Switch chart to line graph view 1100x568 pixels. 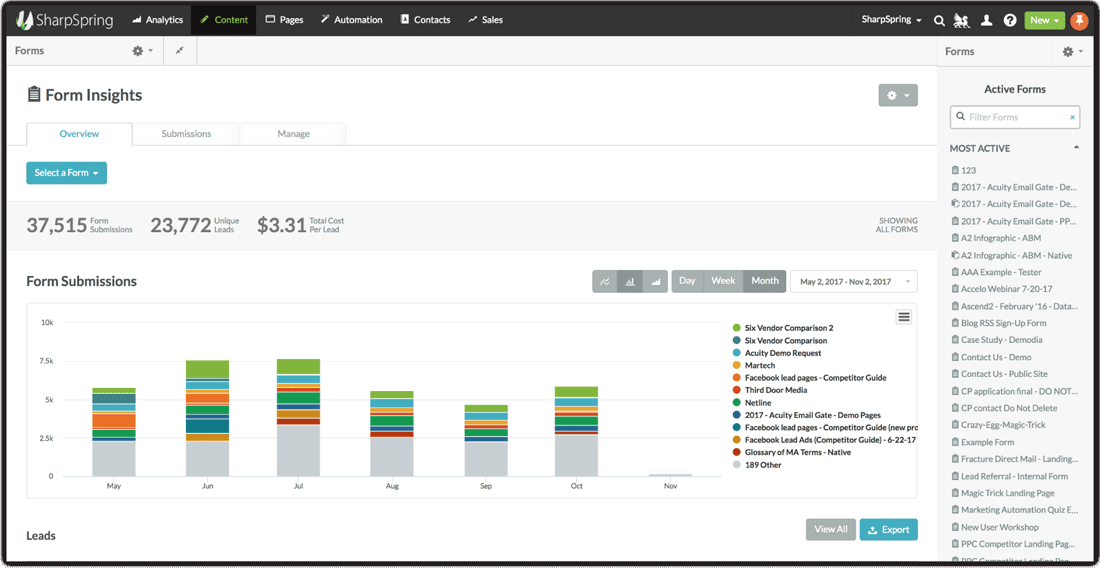[x=605, y=282]
